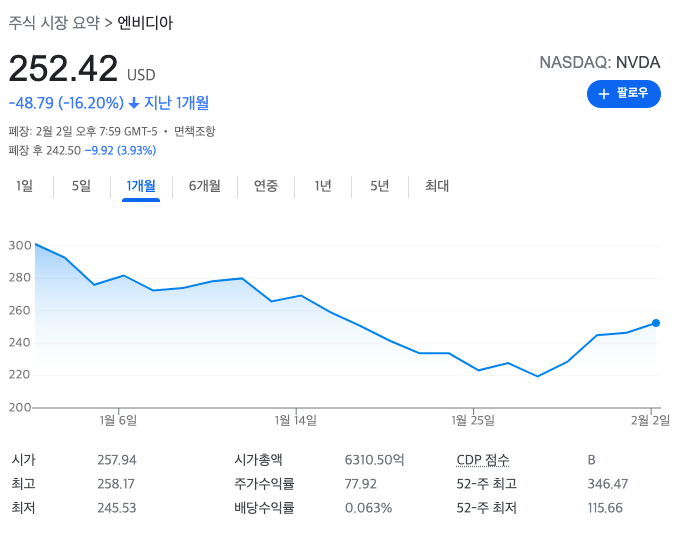Click the CDP 점수 label
Viewport: 693px width, 533px height.
(483, 460)
